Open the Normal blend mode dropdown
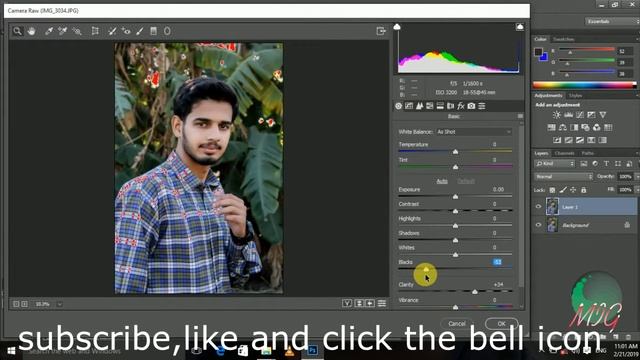 pos(563,177)
